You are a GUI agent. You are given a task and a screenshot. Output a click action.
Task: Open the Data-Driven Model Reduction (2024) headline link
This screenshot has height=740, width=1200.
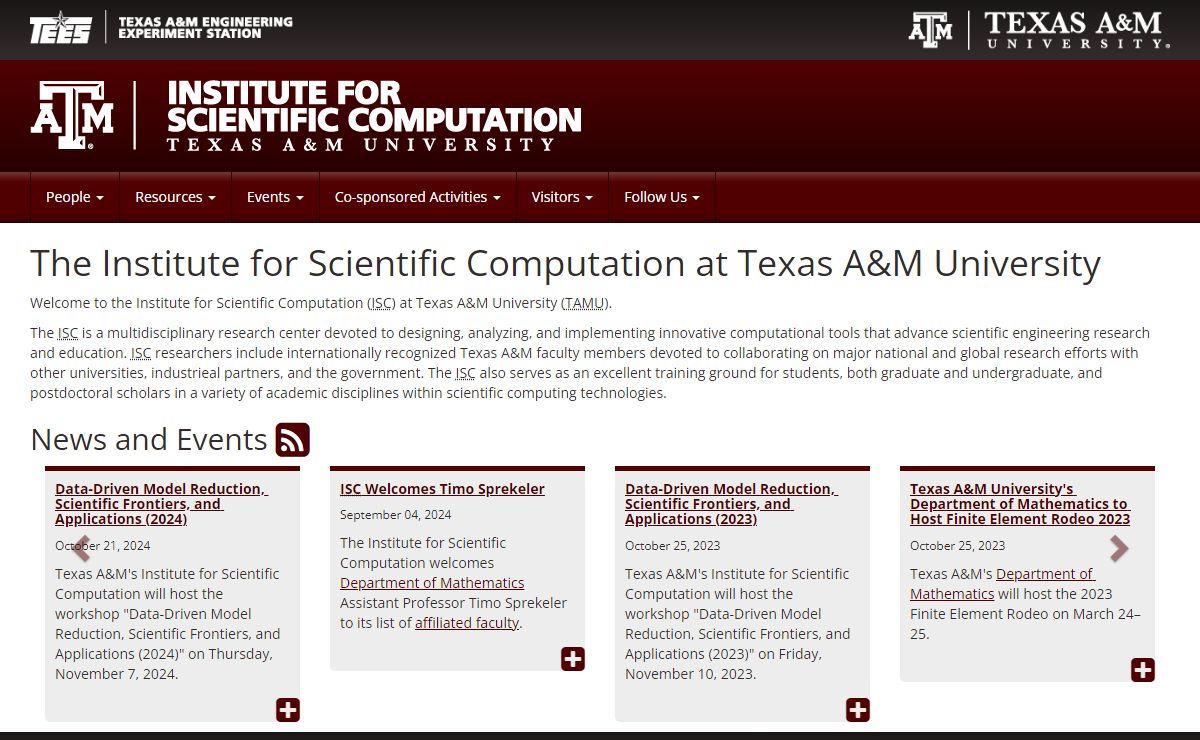pos(161,504)
